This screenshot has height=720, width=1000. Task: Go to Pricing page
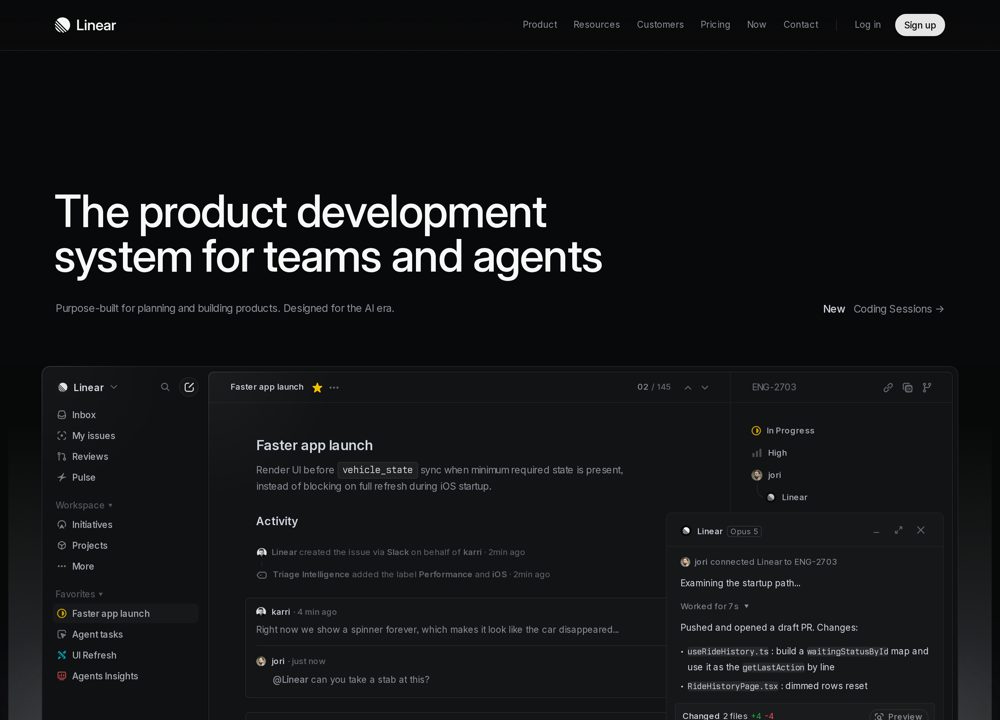[715, 25]
